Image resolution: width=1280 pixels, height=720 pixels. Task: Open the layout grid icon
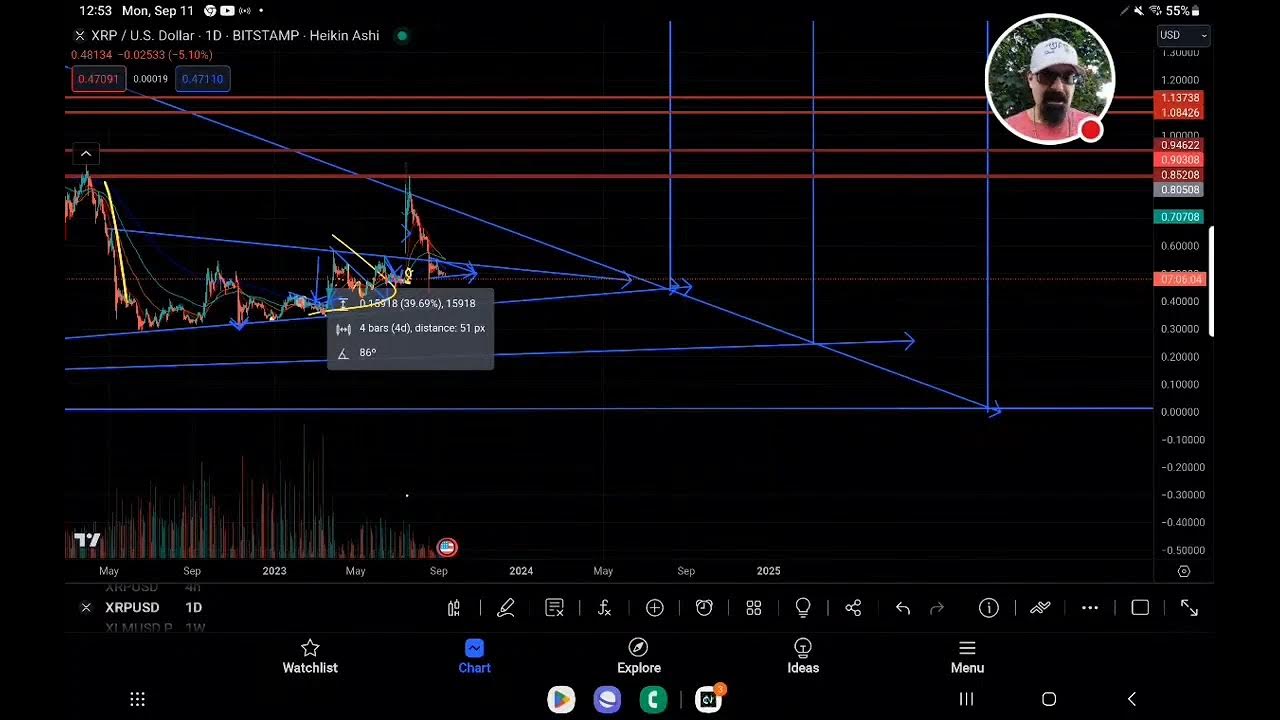click(754, 608)
